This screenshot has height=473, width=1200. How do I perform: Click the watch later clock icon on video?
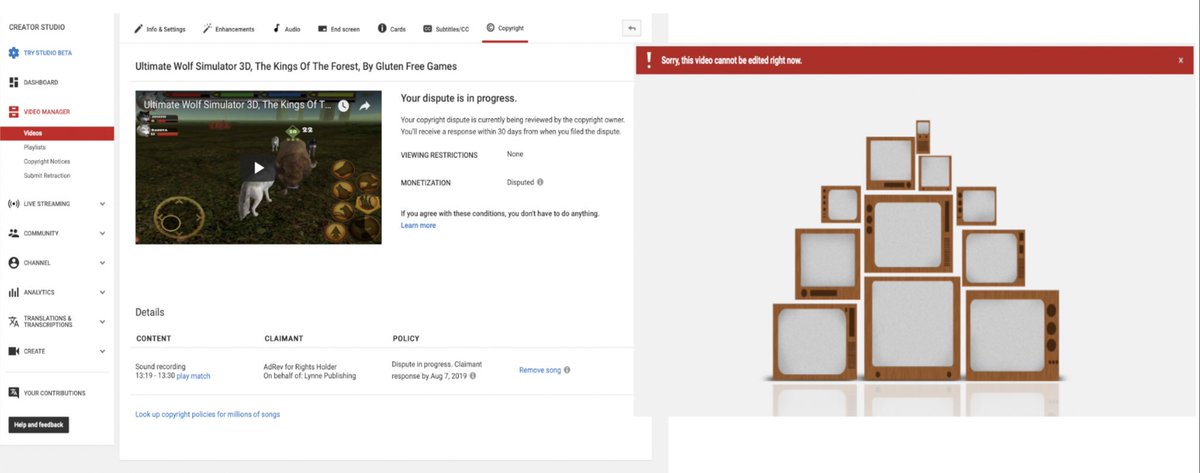[343, 105]
